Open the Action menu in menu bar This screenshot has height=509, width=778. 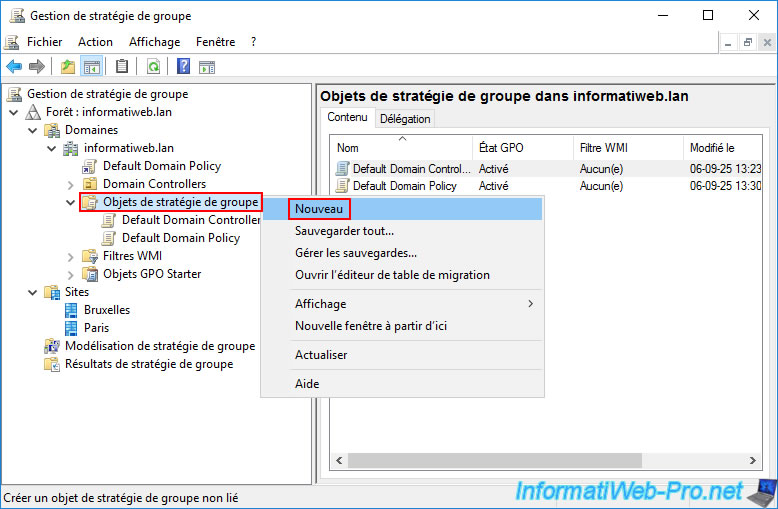(95, 42)
